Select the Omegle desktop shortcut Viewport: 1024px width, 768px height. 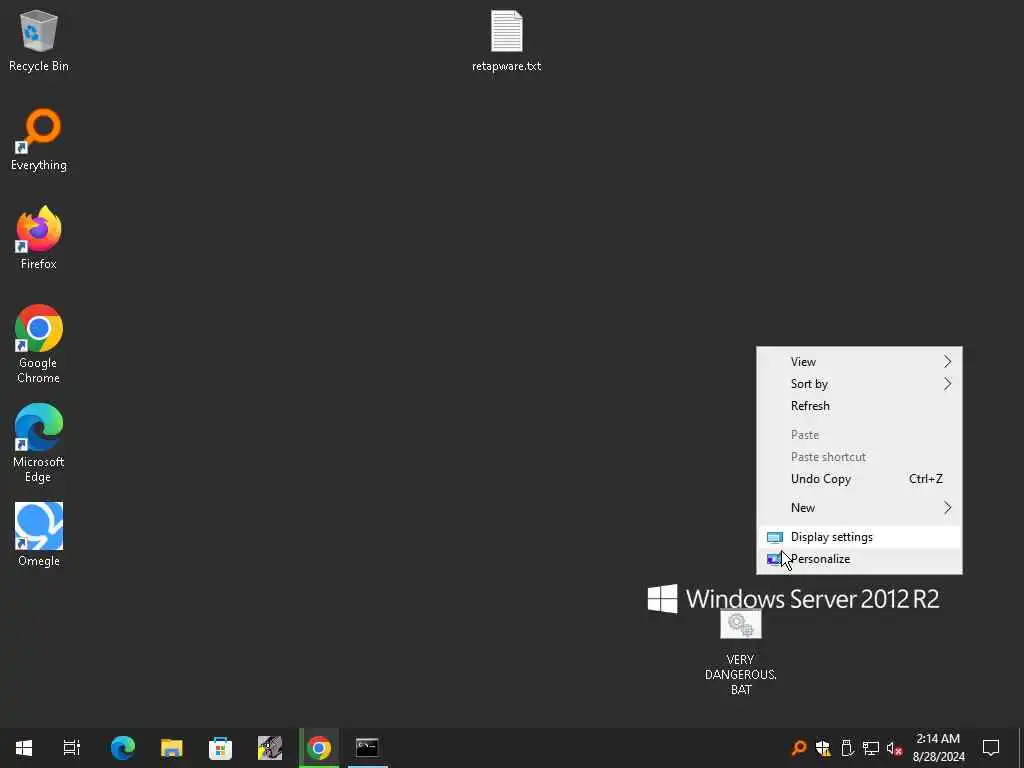pyautogui.click(x=39, y=535)
